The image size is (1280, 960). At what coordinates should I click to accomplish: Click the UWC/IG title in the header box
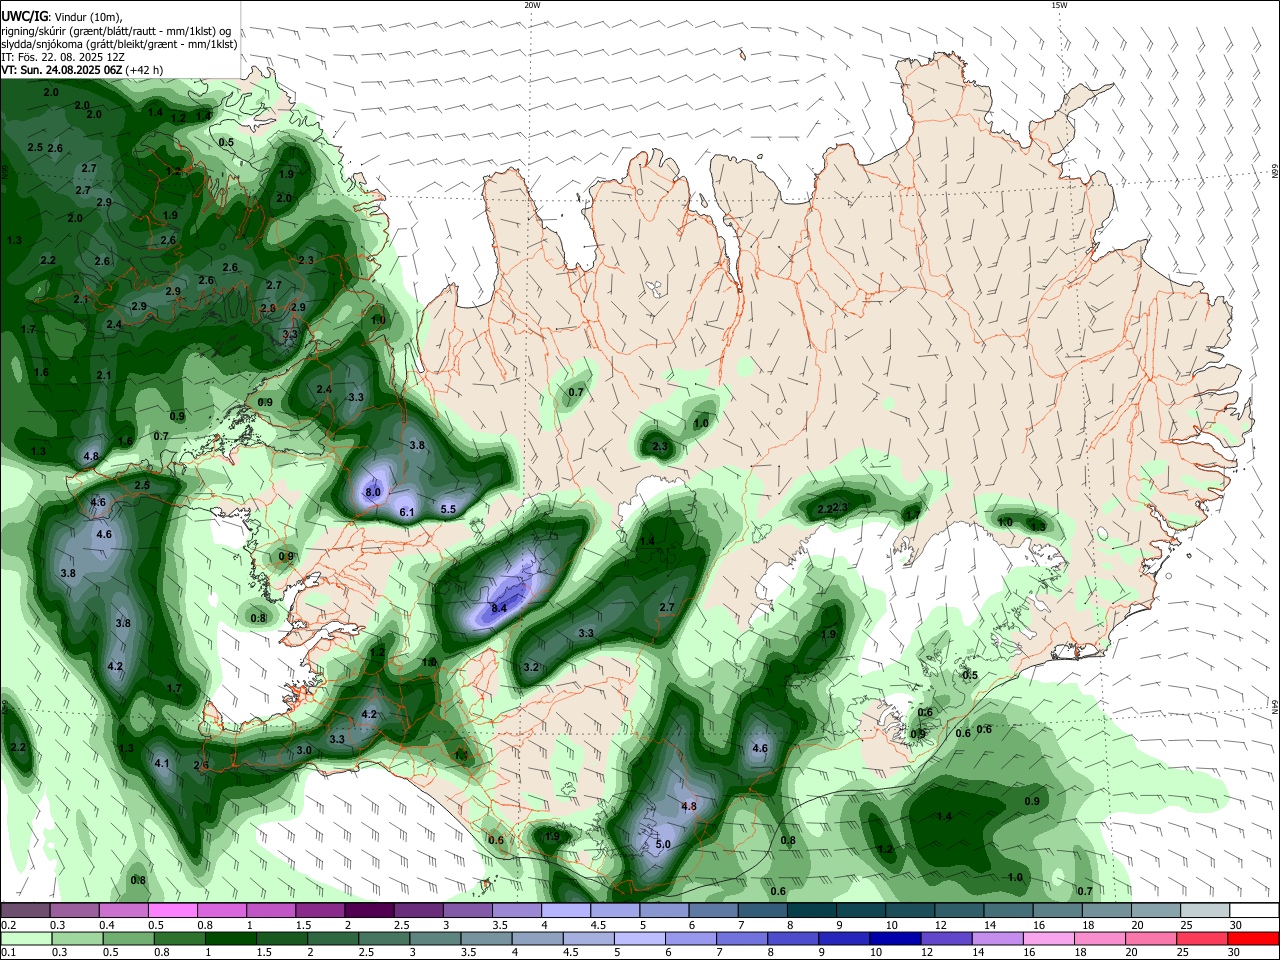coord(23,17)
